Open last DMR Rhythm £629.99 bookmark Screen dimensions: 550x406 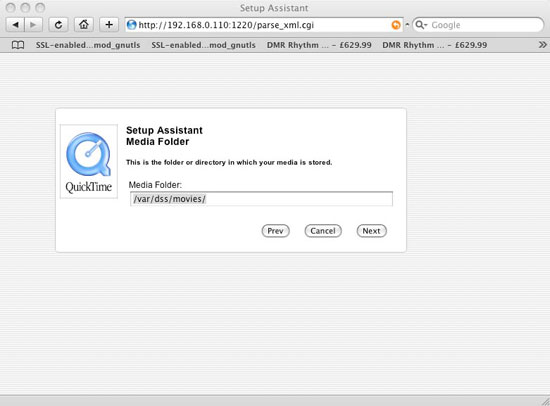pos(435,45)
